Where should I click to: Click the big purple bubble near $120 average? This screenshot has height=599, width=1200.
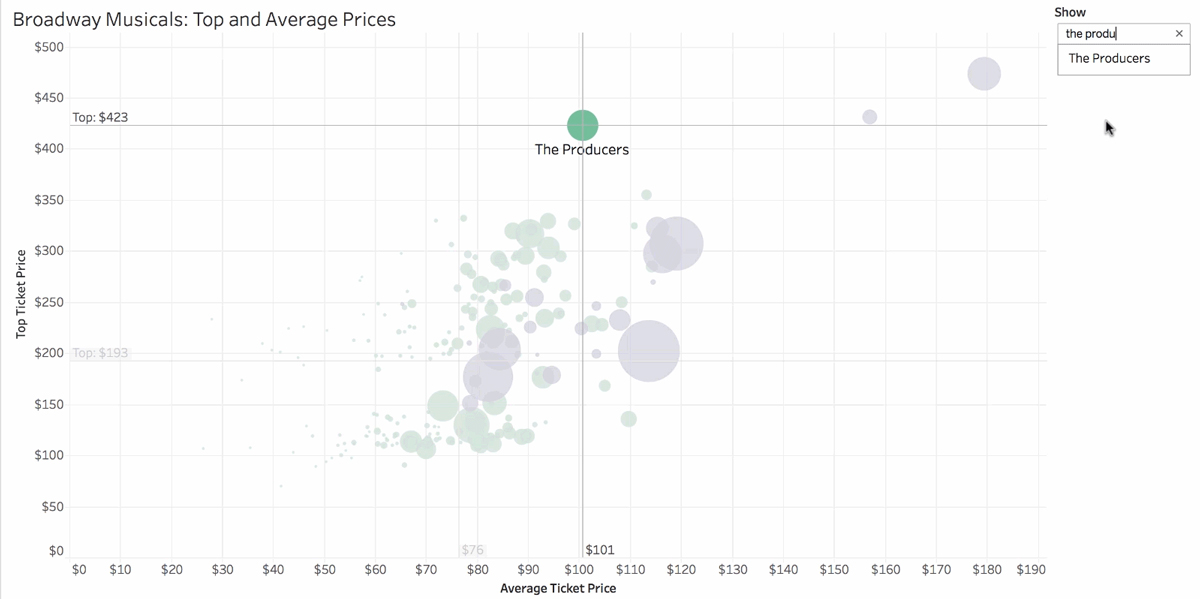[x=676, y=243]
